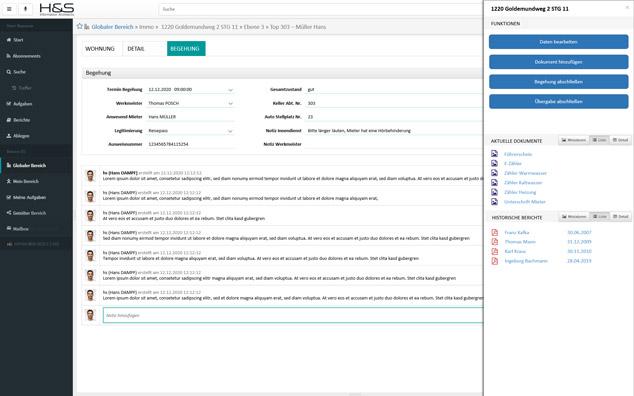Screen dimensions: 634x396
Task: Switch Aktuelle Dokumente to Miniaturen view
Action: click(x=574, y=140)
